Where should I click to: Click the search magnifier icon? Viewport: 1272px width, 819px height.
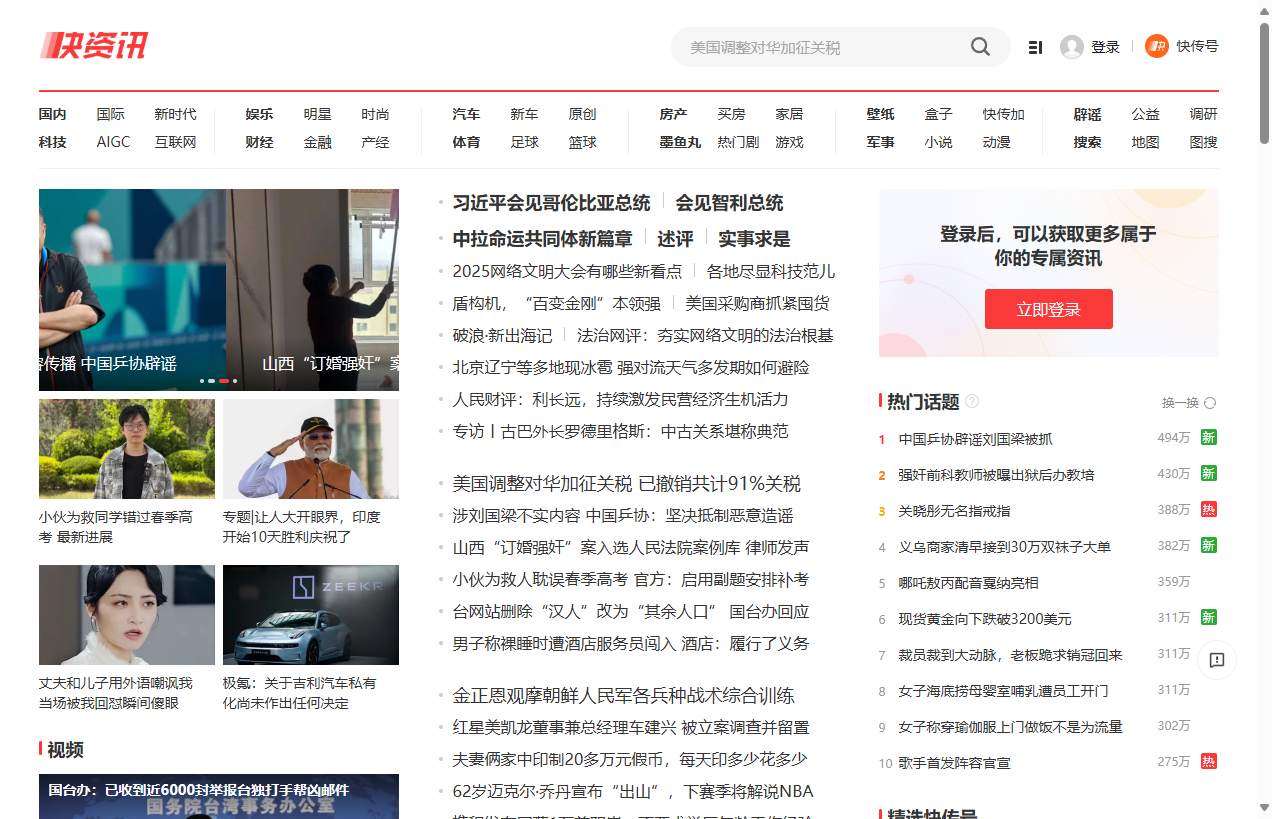click(x=980, y=46)
